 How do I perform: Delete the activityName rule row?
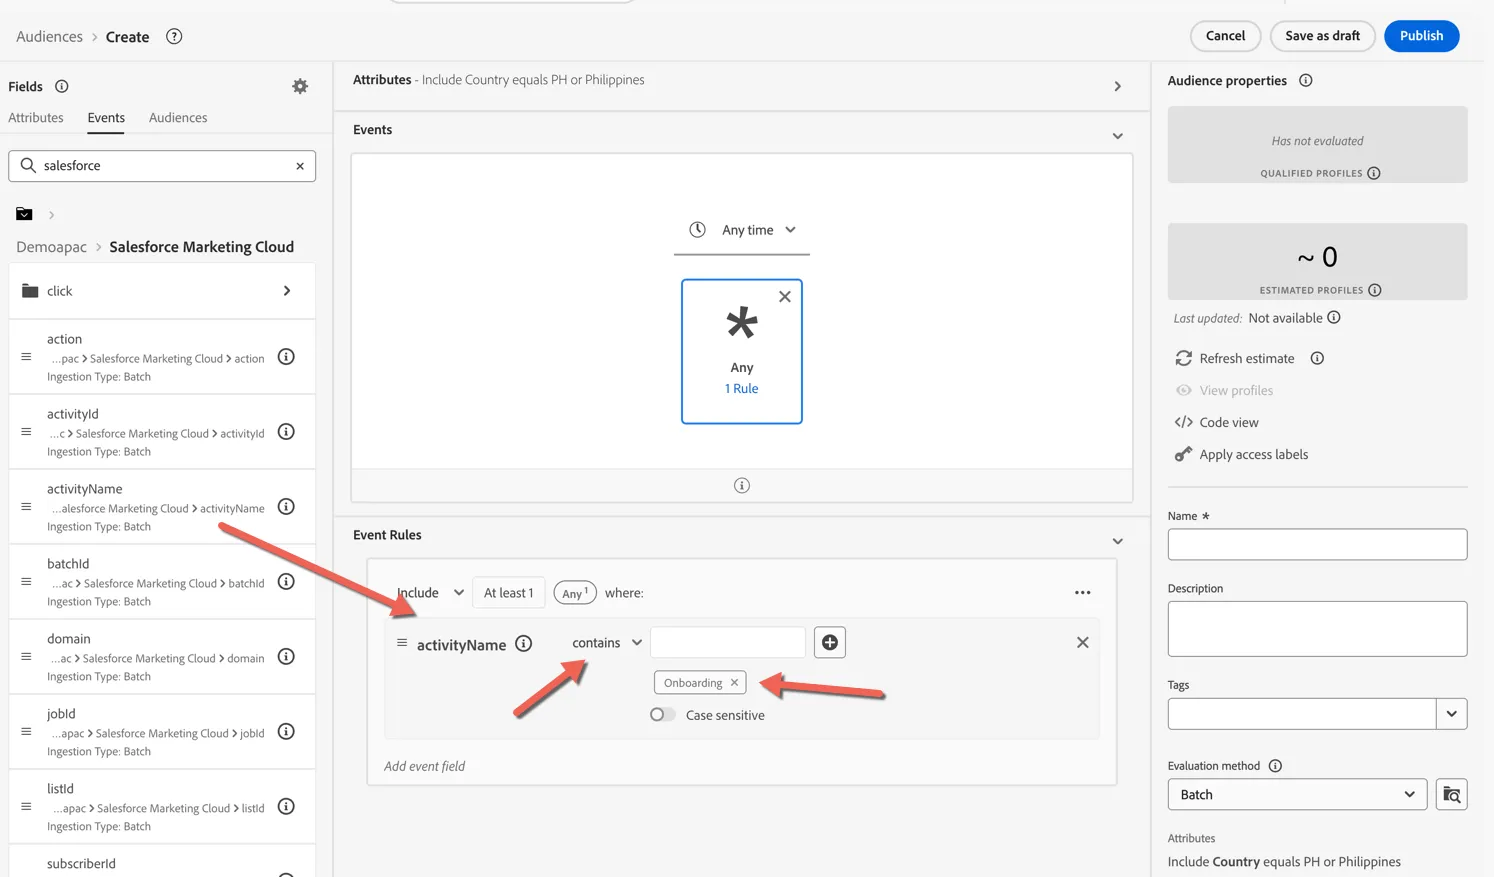point(1082,643)
